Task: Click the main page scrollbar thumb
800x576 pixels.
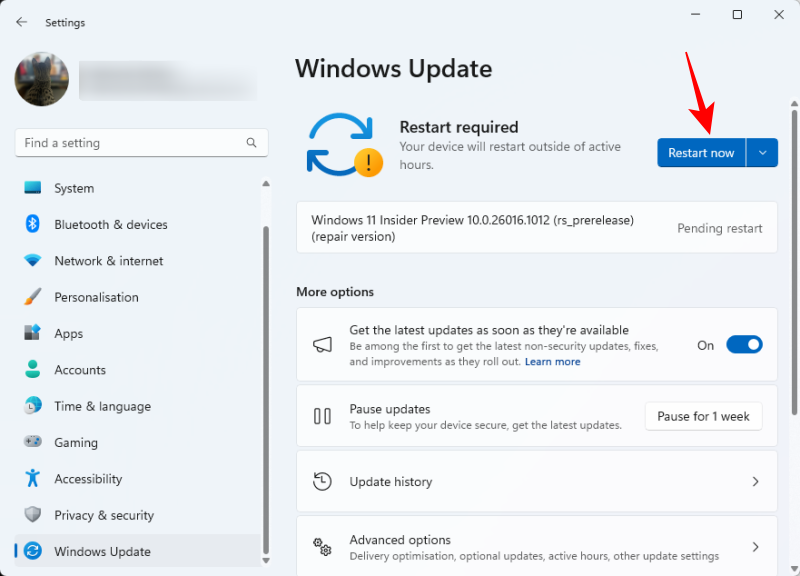Action: tap(794, 263)
